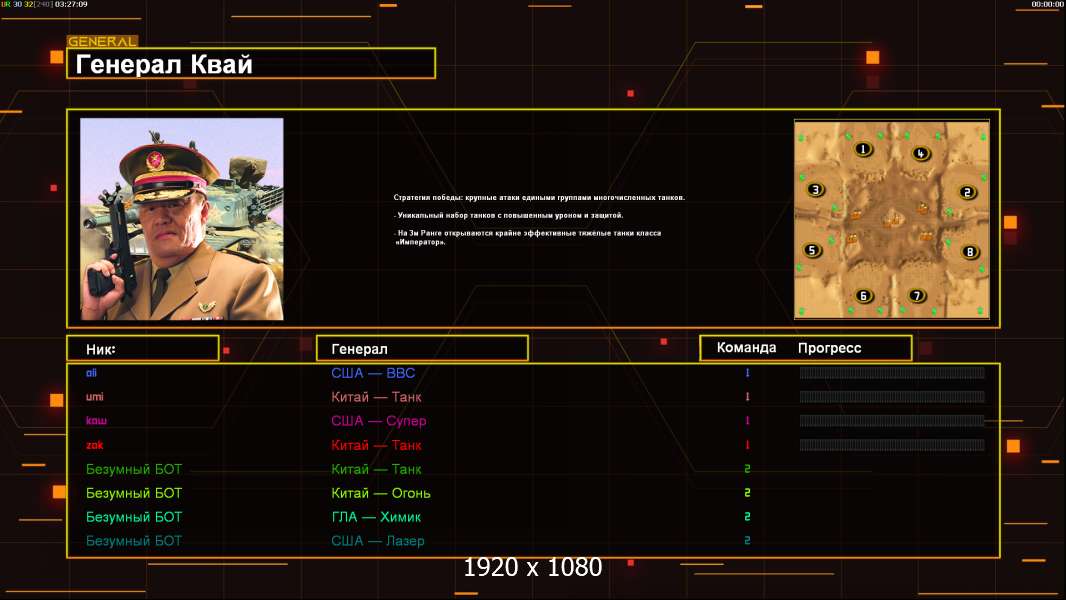Click ail's loading progress bar
The width and height of the screenshot is (1066, 600).
(892, 372)
